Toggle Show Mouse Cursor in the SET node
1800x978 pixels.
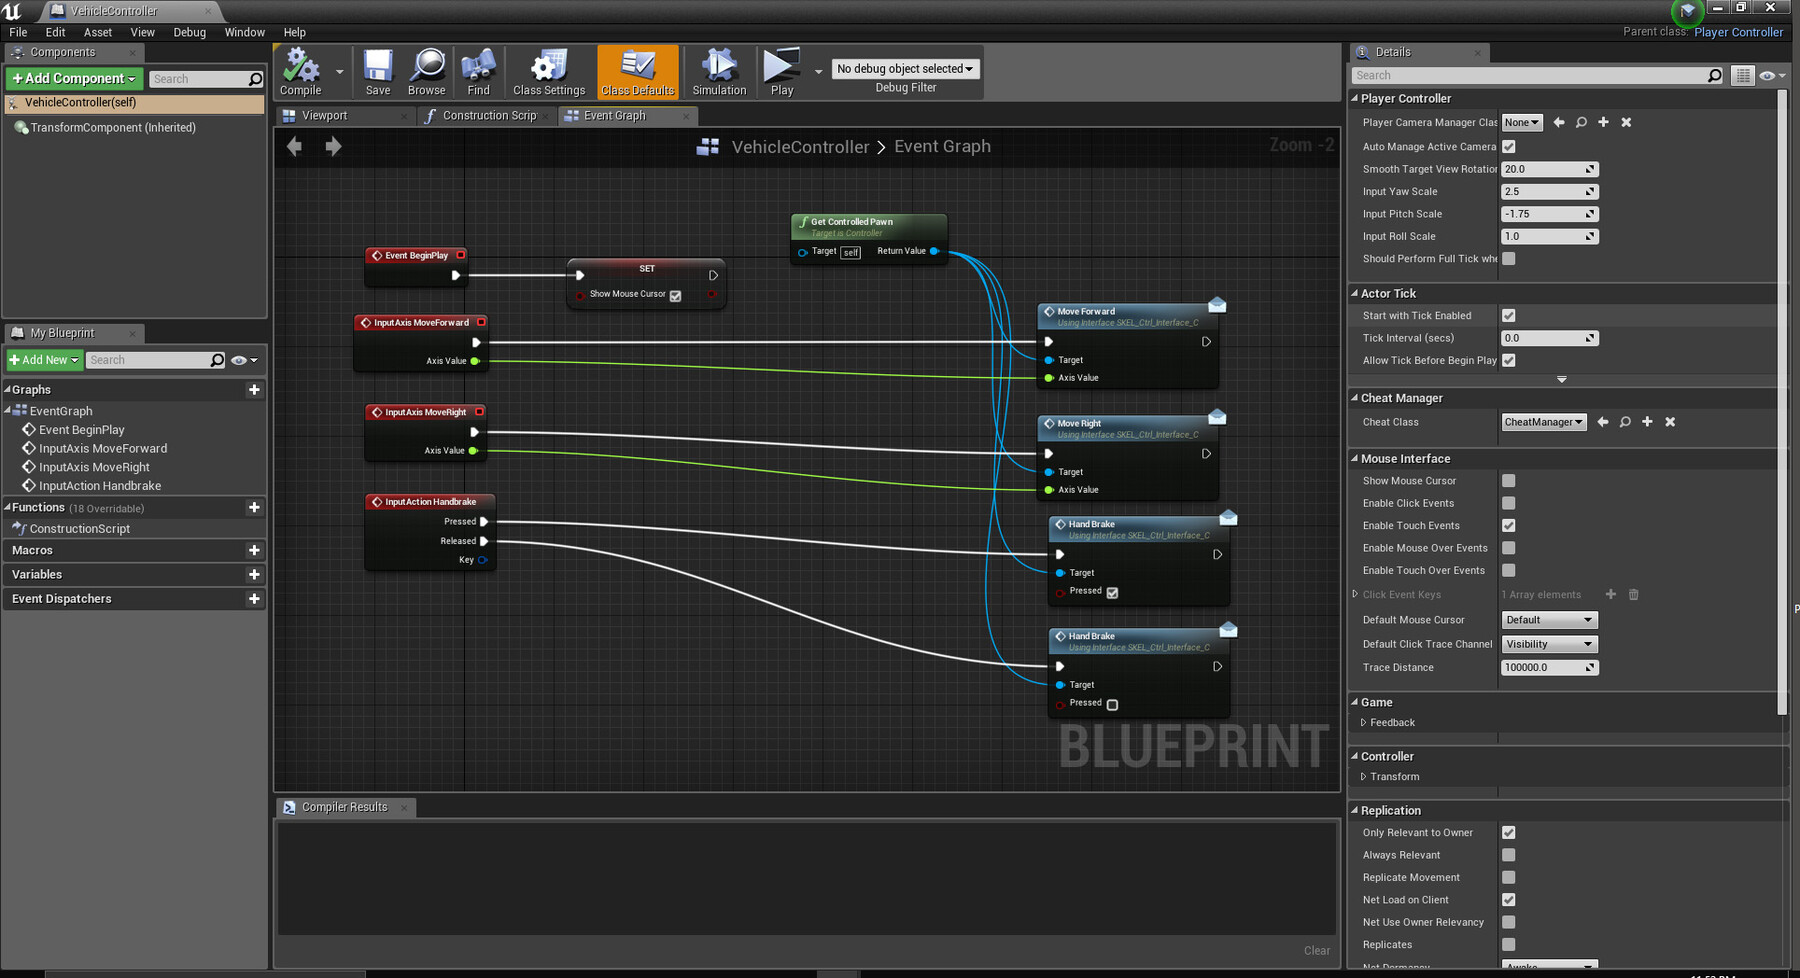pos(675,296)
